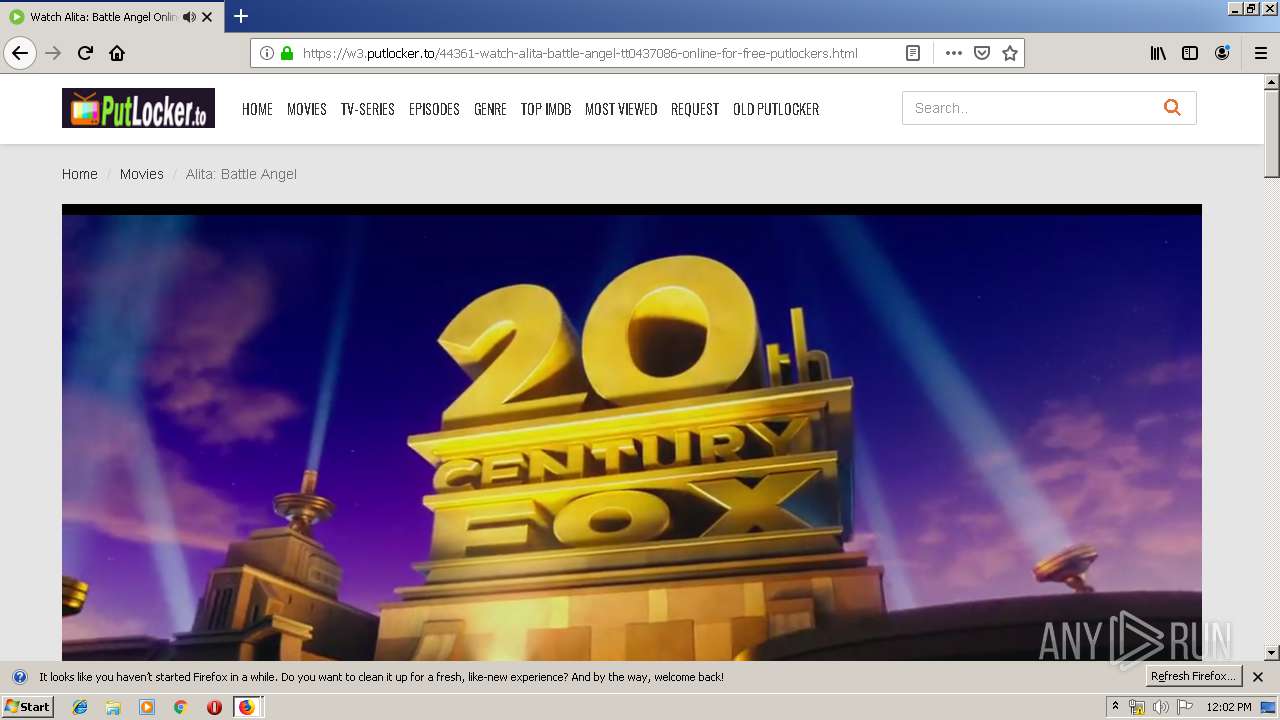Click the browser forward arrow

pos(53,53)
